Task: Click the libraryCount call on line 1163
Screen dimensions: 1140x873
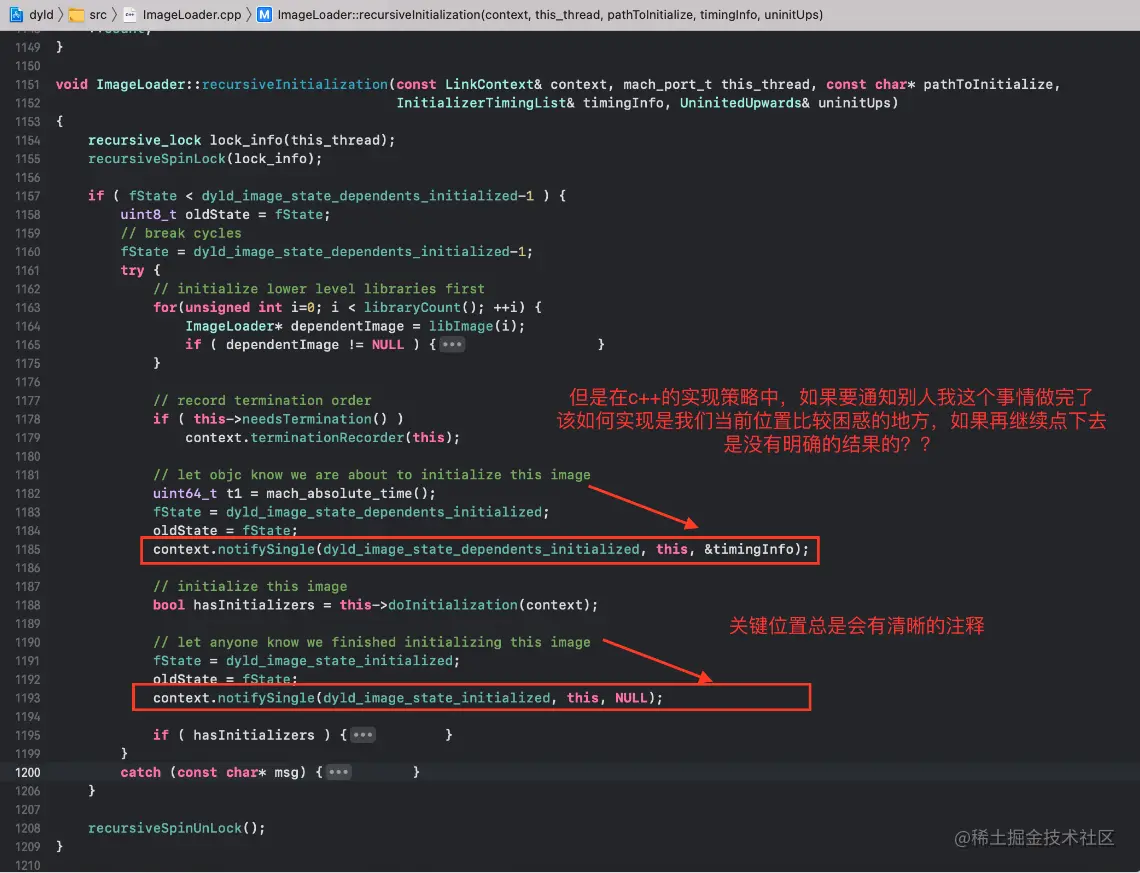Action: pos(416,307)
